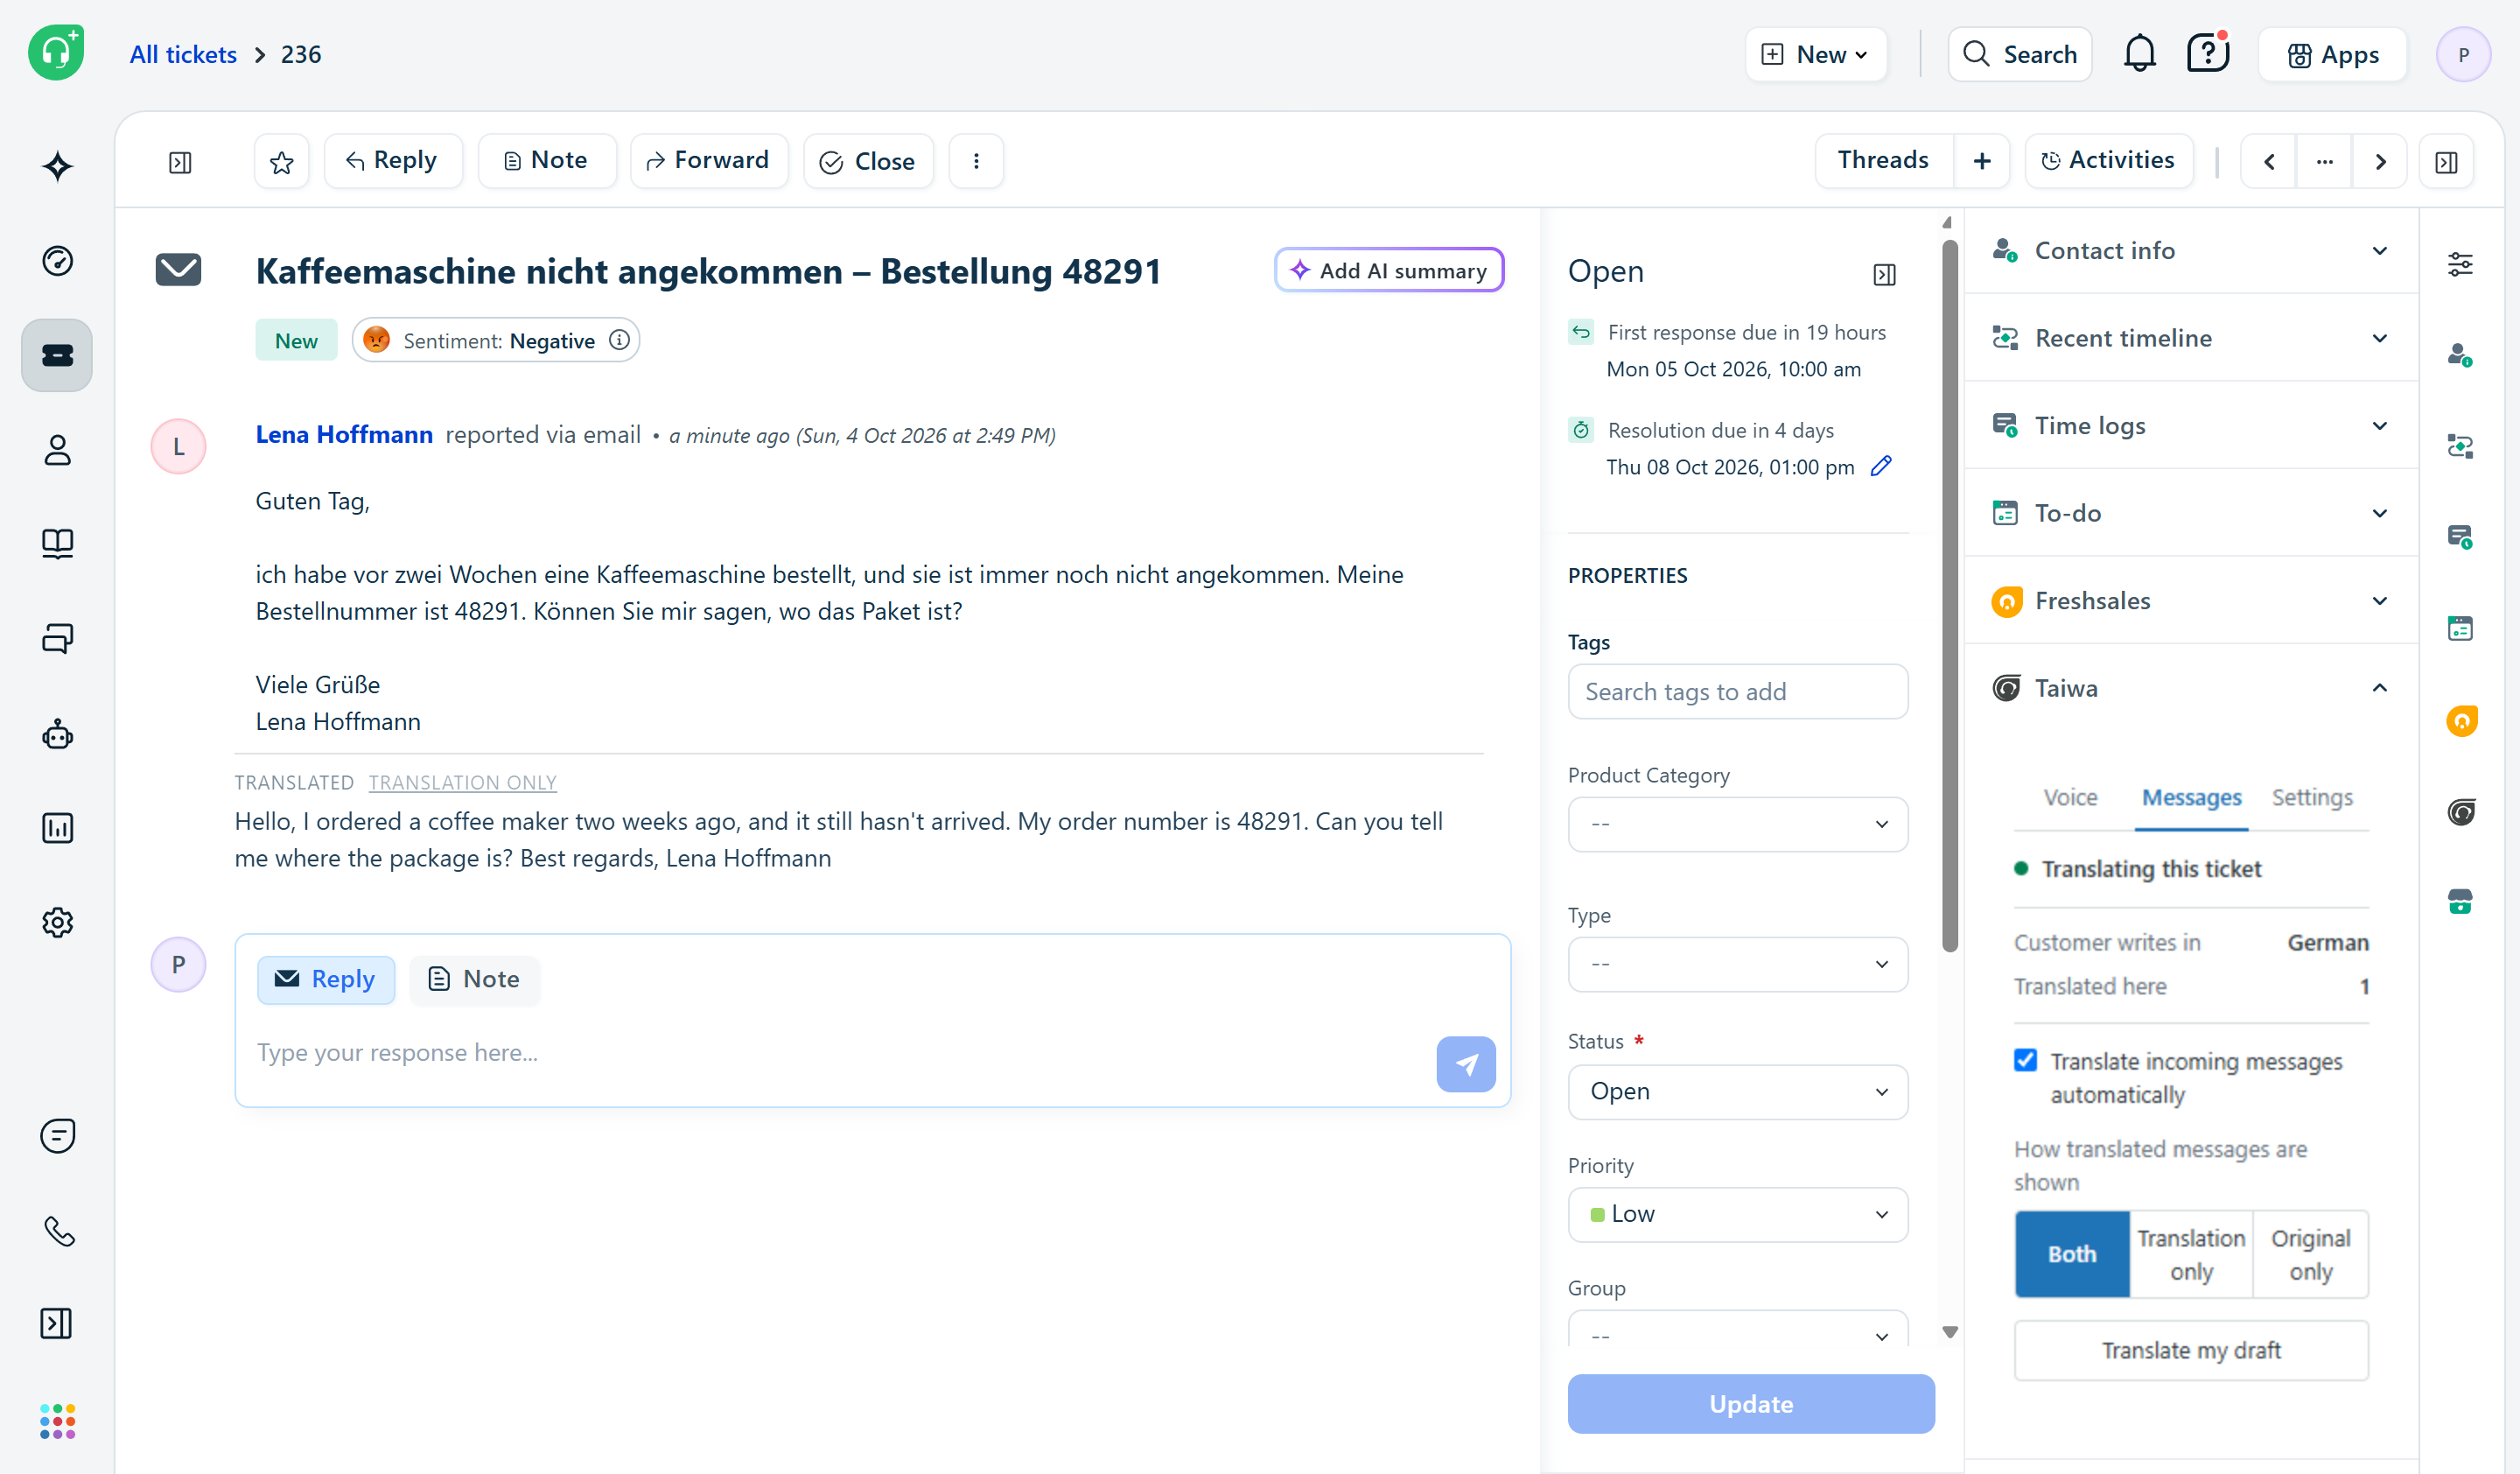Open the New dropdown in top bar
2520x1474 pixels.
tap(1816, 54)
